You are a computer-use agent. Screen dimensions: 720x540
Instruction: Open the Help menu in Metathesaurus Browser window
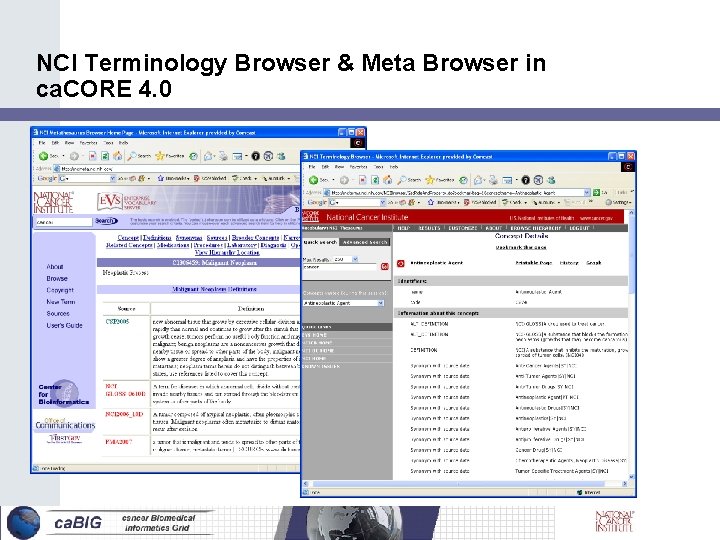coord(123,143)
